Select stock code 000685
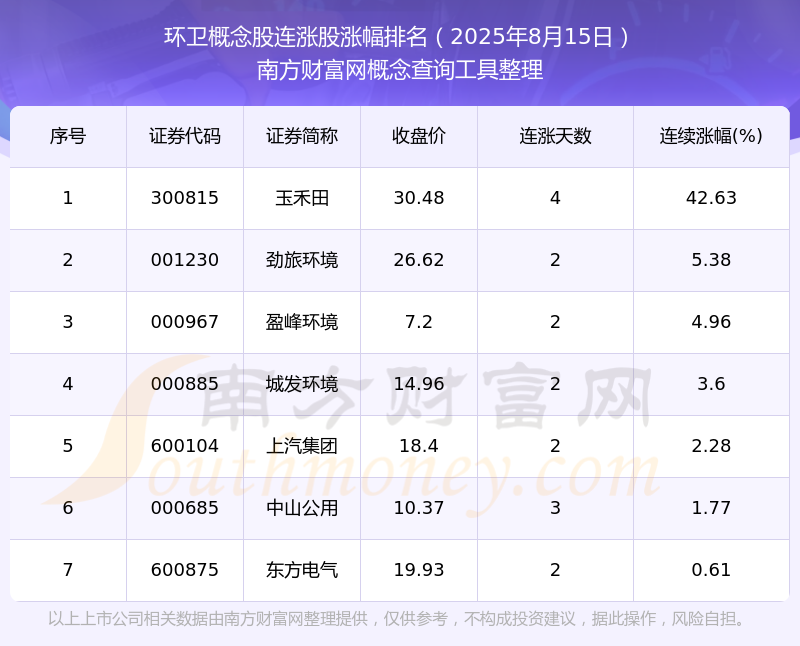This screenshot has height=646, width=800. [185, 508]
